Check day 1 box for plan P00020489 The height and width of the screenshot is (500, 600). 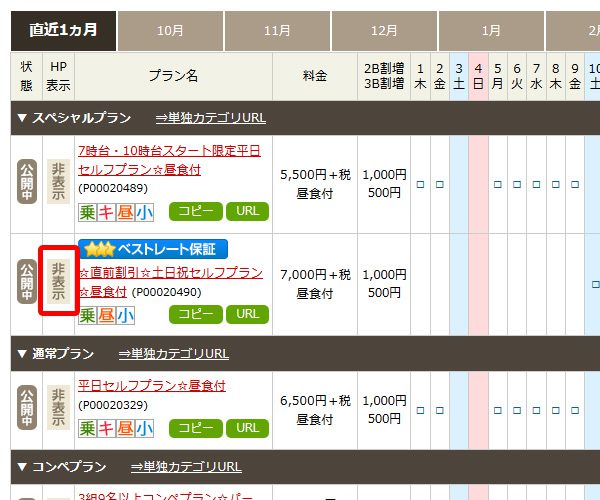pos(420,184)
